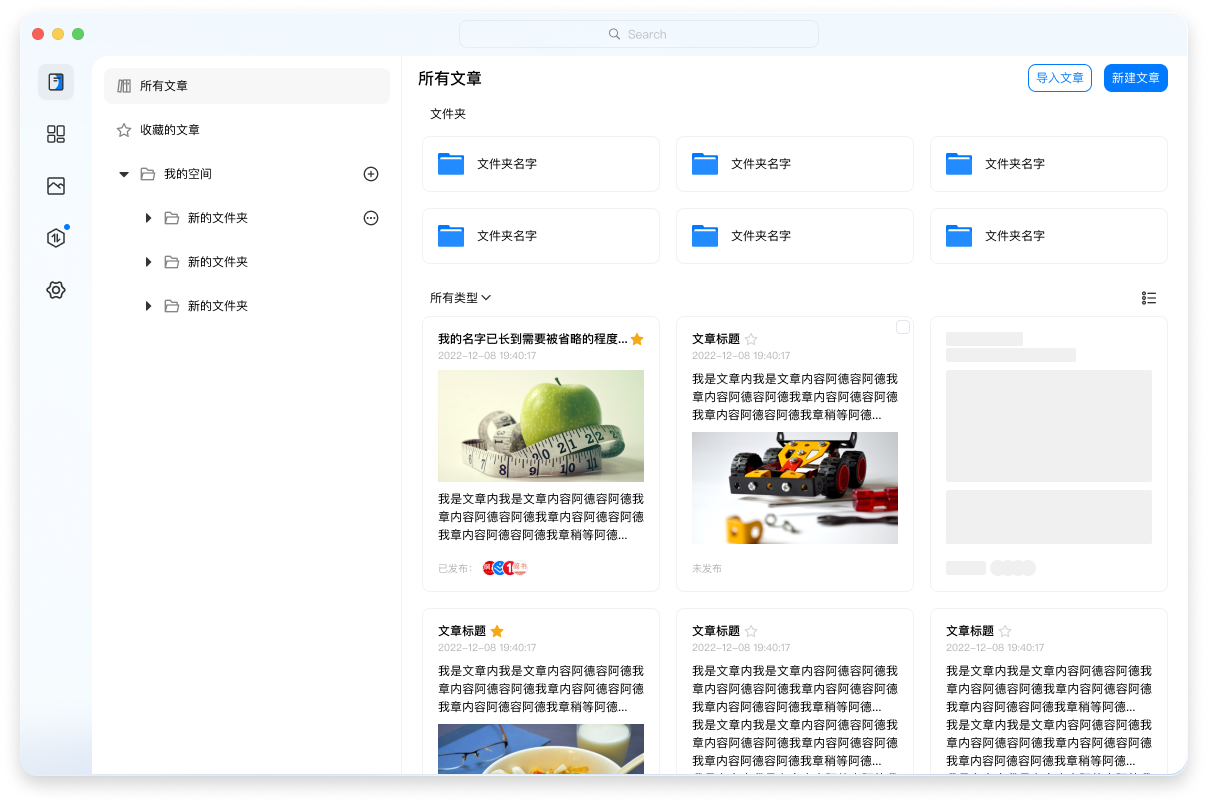Click the articles document icon in left rail
The image size is (1208, 804).
pyautogui.click(x=56, y=82)
